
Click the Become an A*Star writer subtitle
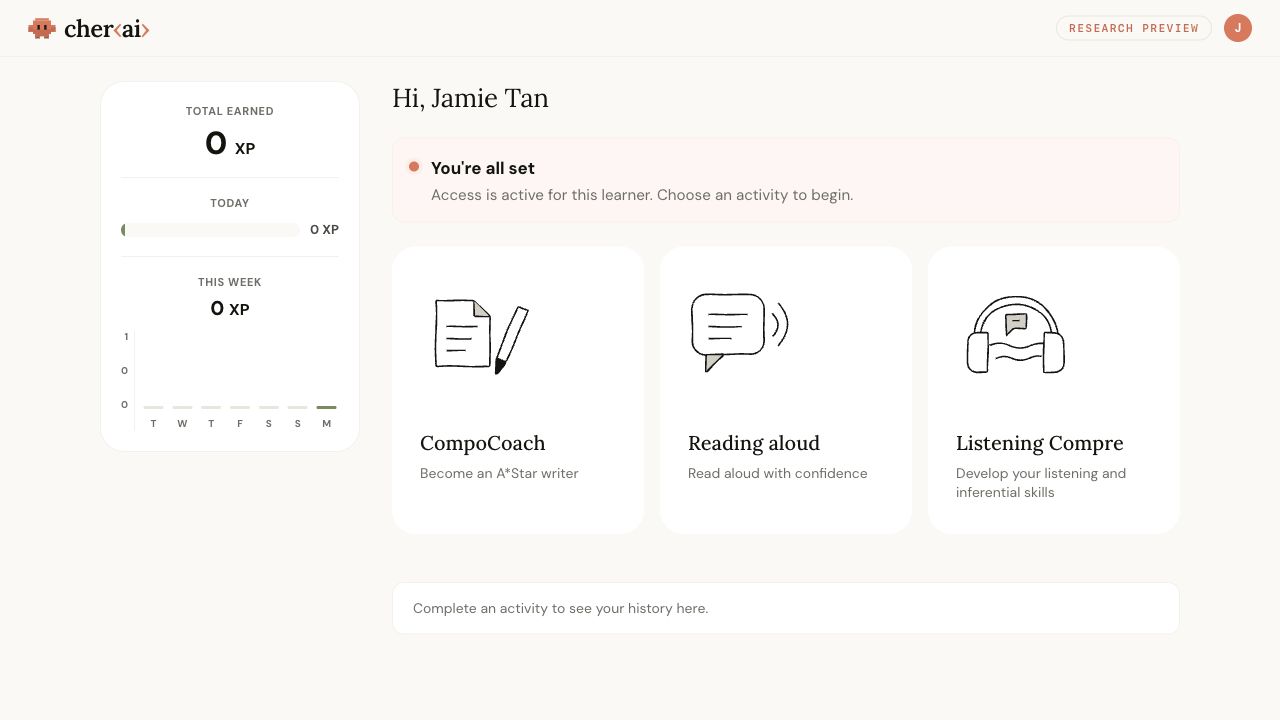tap(499, 473)
